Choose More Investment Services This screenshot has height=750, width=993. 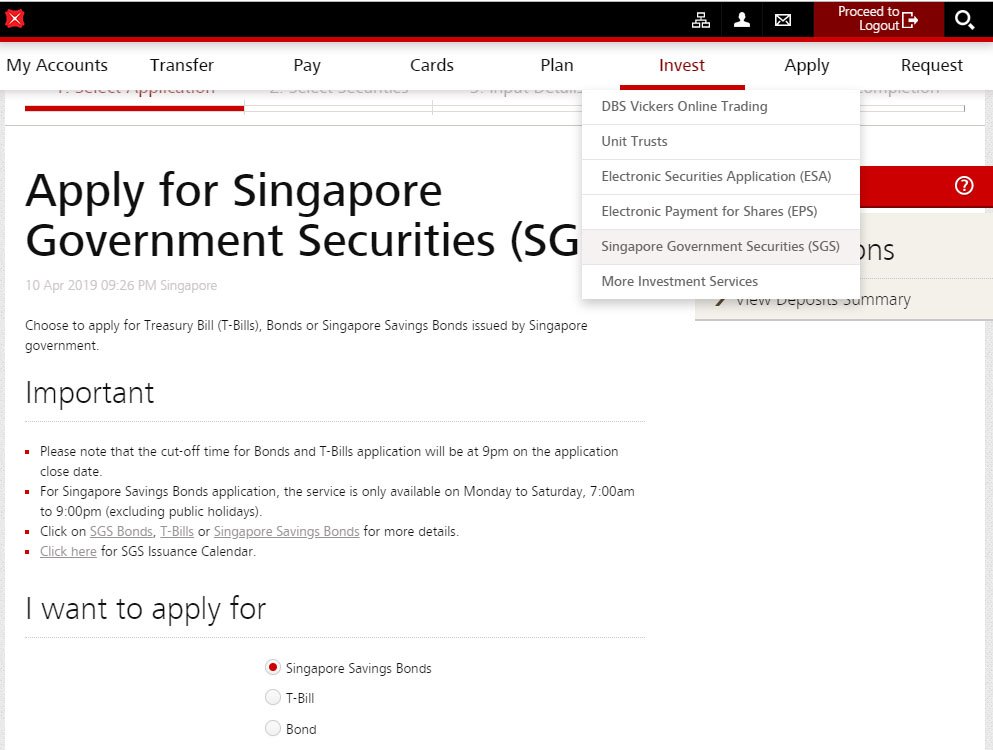[721, 281]
